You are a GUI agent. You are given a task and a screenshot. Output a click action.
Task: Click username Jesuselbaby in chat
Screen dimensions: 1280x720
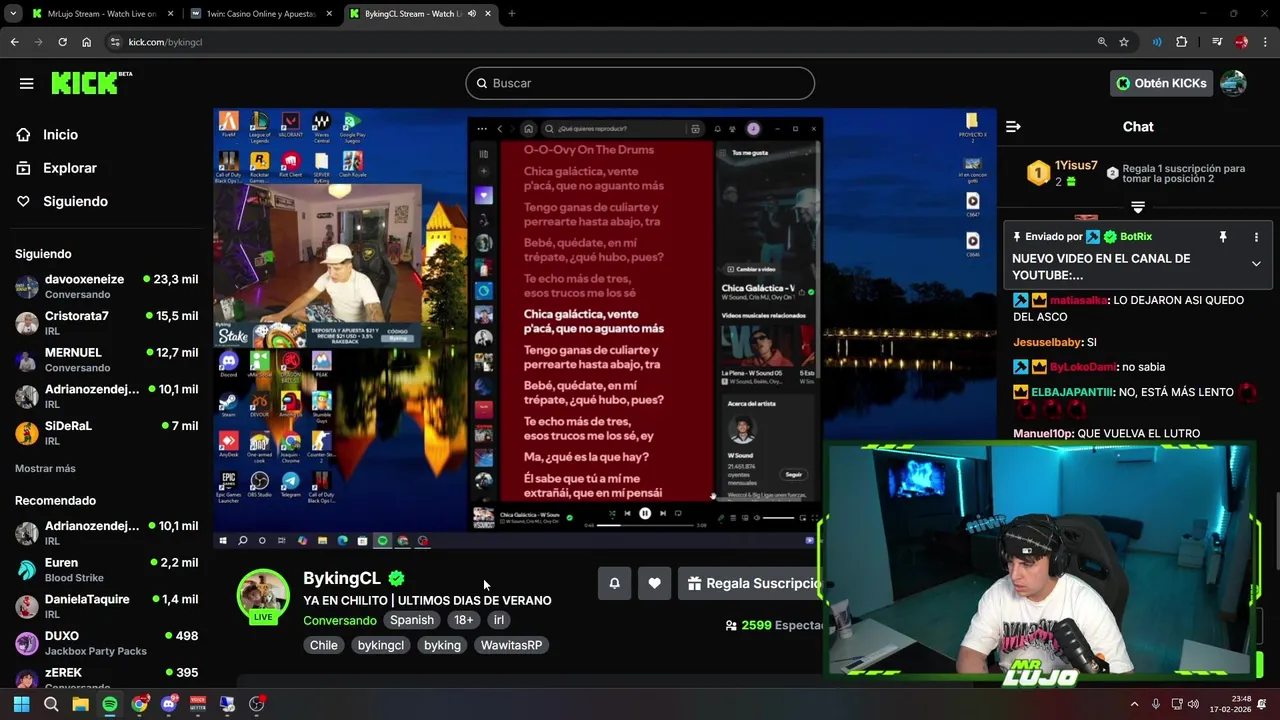coord(1048,342)
